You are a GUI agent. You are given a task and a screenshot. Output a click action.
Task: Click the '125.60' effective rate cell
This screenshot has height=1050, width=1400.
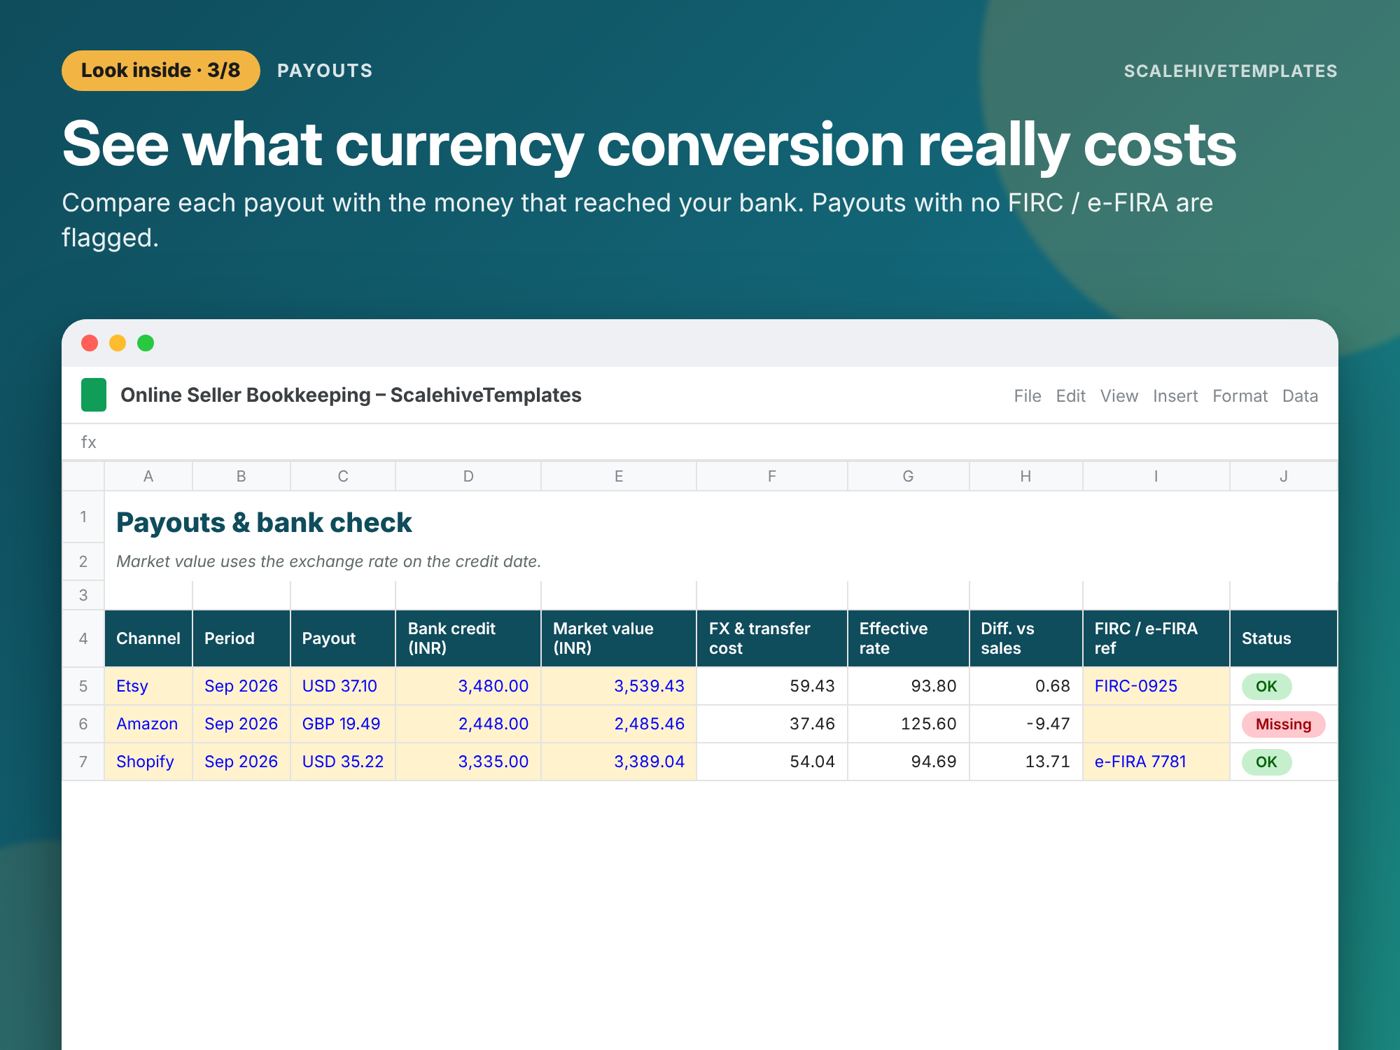click(x=908, y=724)
